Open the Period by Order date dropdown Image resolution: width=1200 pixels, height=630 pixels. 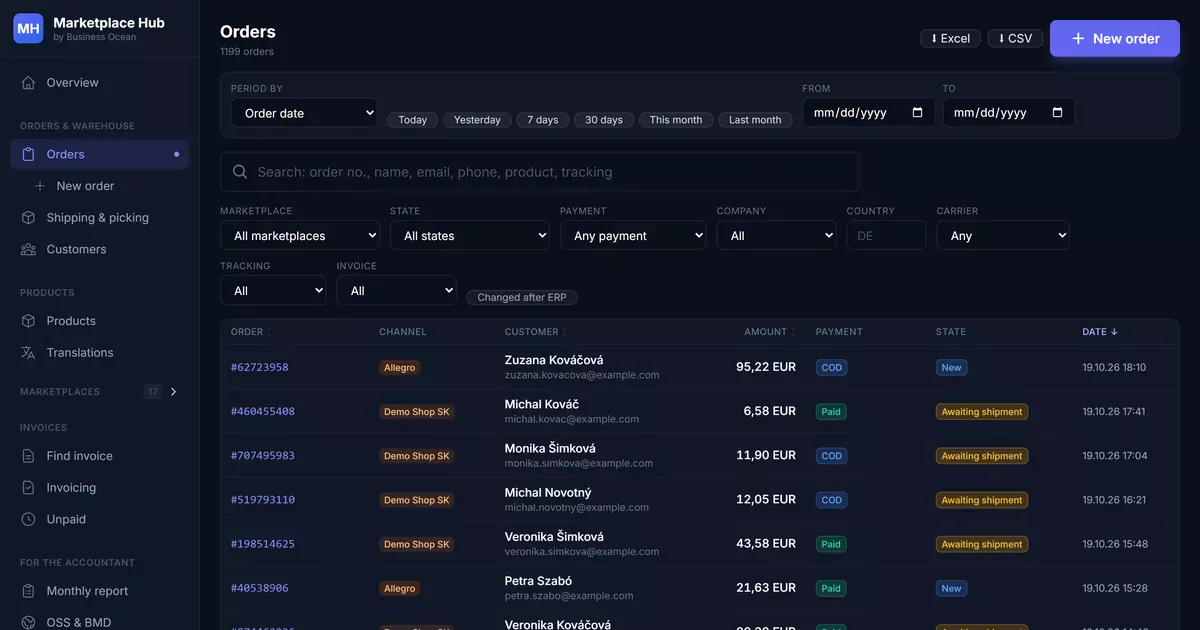(x=304, y=113)
